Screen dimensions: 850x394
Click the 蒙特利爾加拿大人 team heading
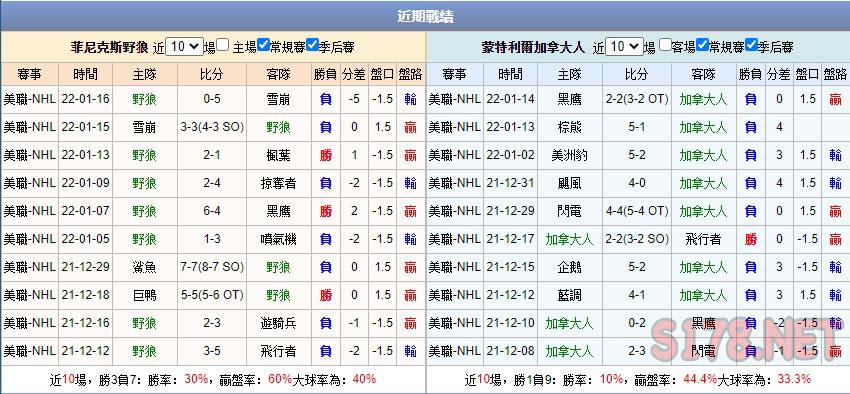pyautogui.click(x=533, y=47)
